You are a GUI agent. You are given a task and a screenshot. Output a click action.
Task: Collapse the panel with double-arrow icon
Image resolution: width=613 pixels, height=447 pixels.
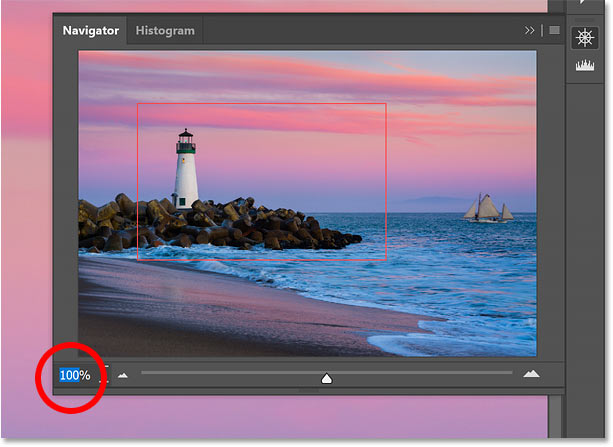529,31
